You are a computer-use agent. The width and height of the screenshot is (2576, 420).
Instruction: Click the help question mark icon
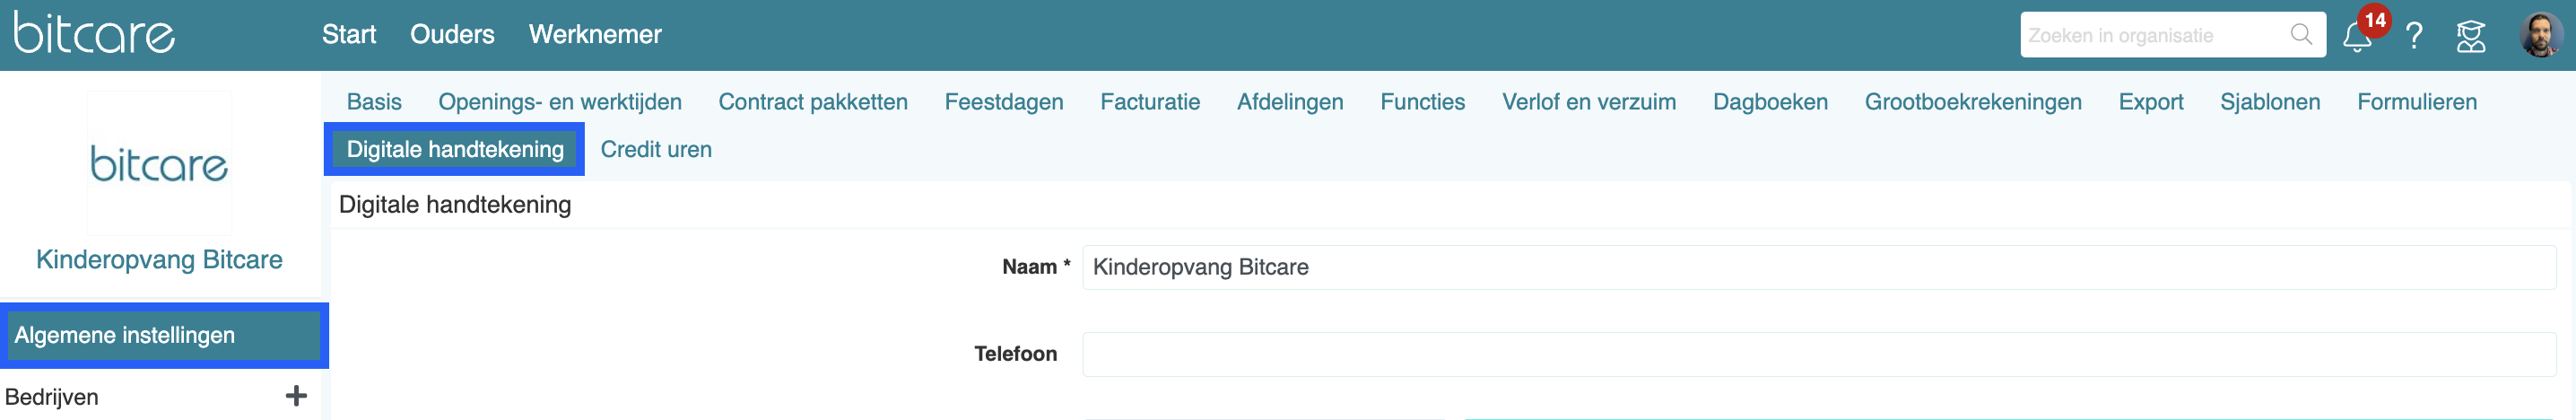[x=2413, y=36]
